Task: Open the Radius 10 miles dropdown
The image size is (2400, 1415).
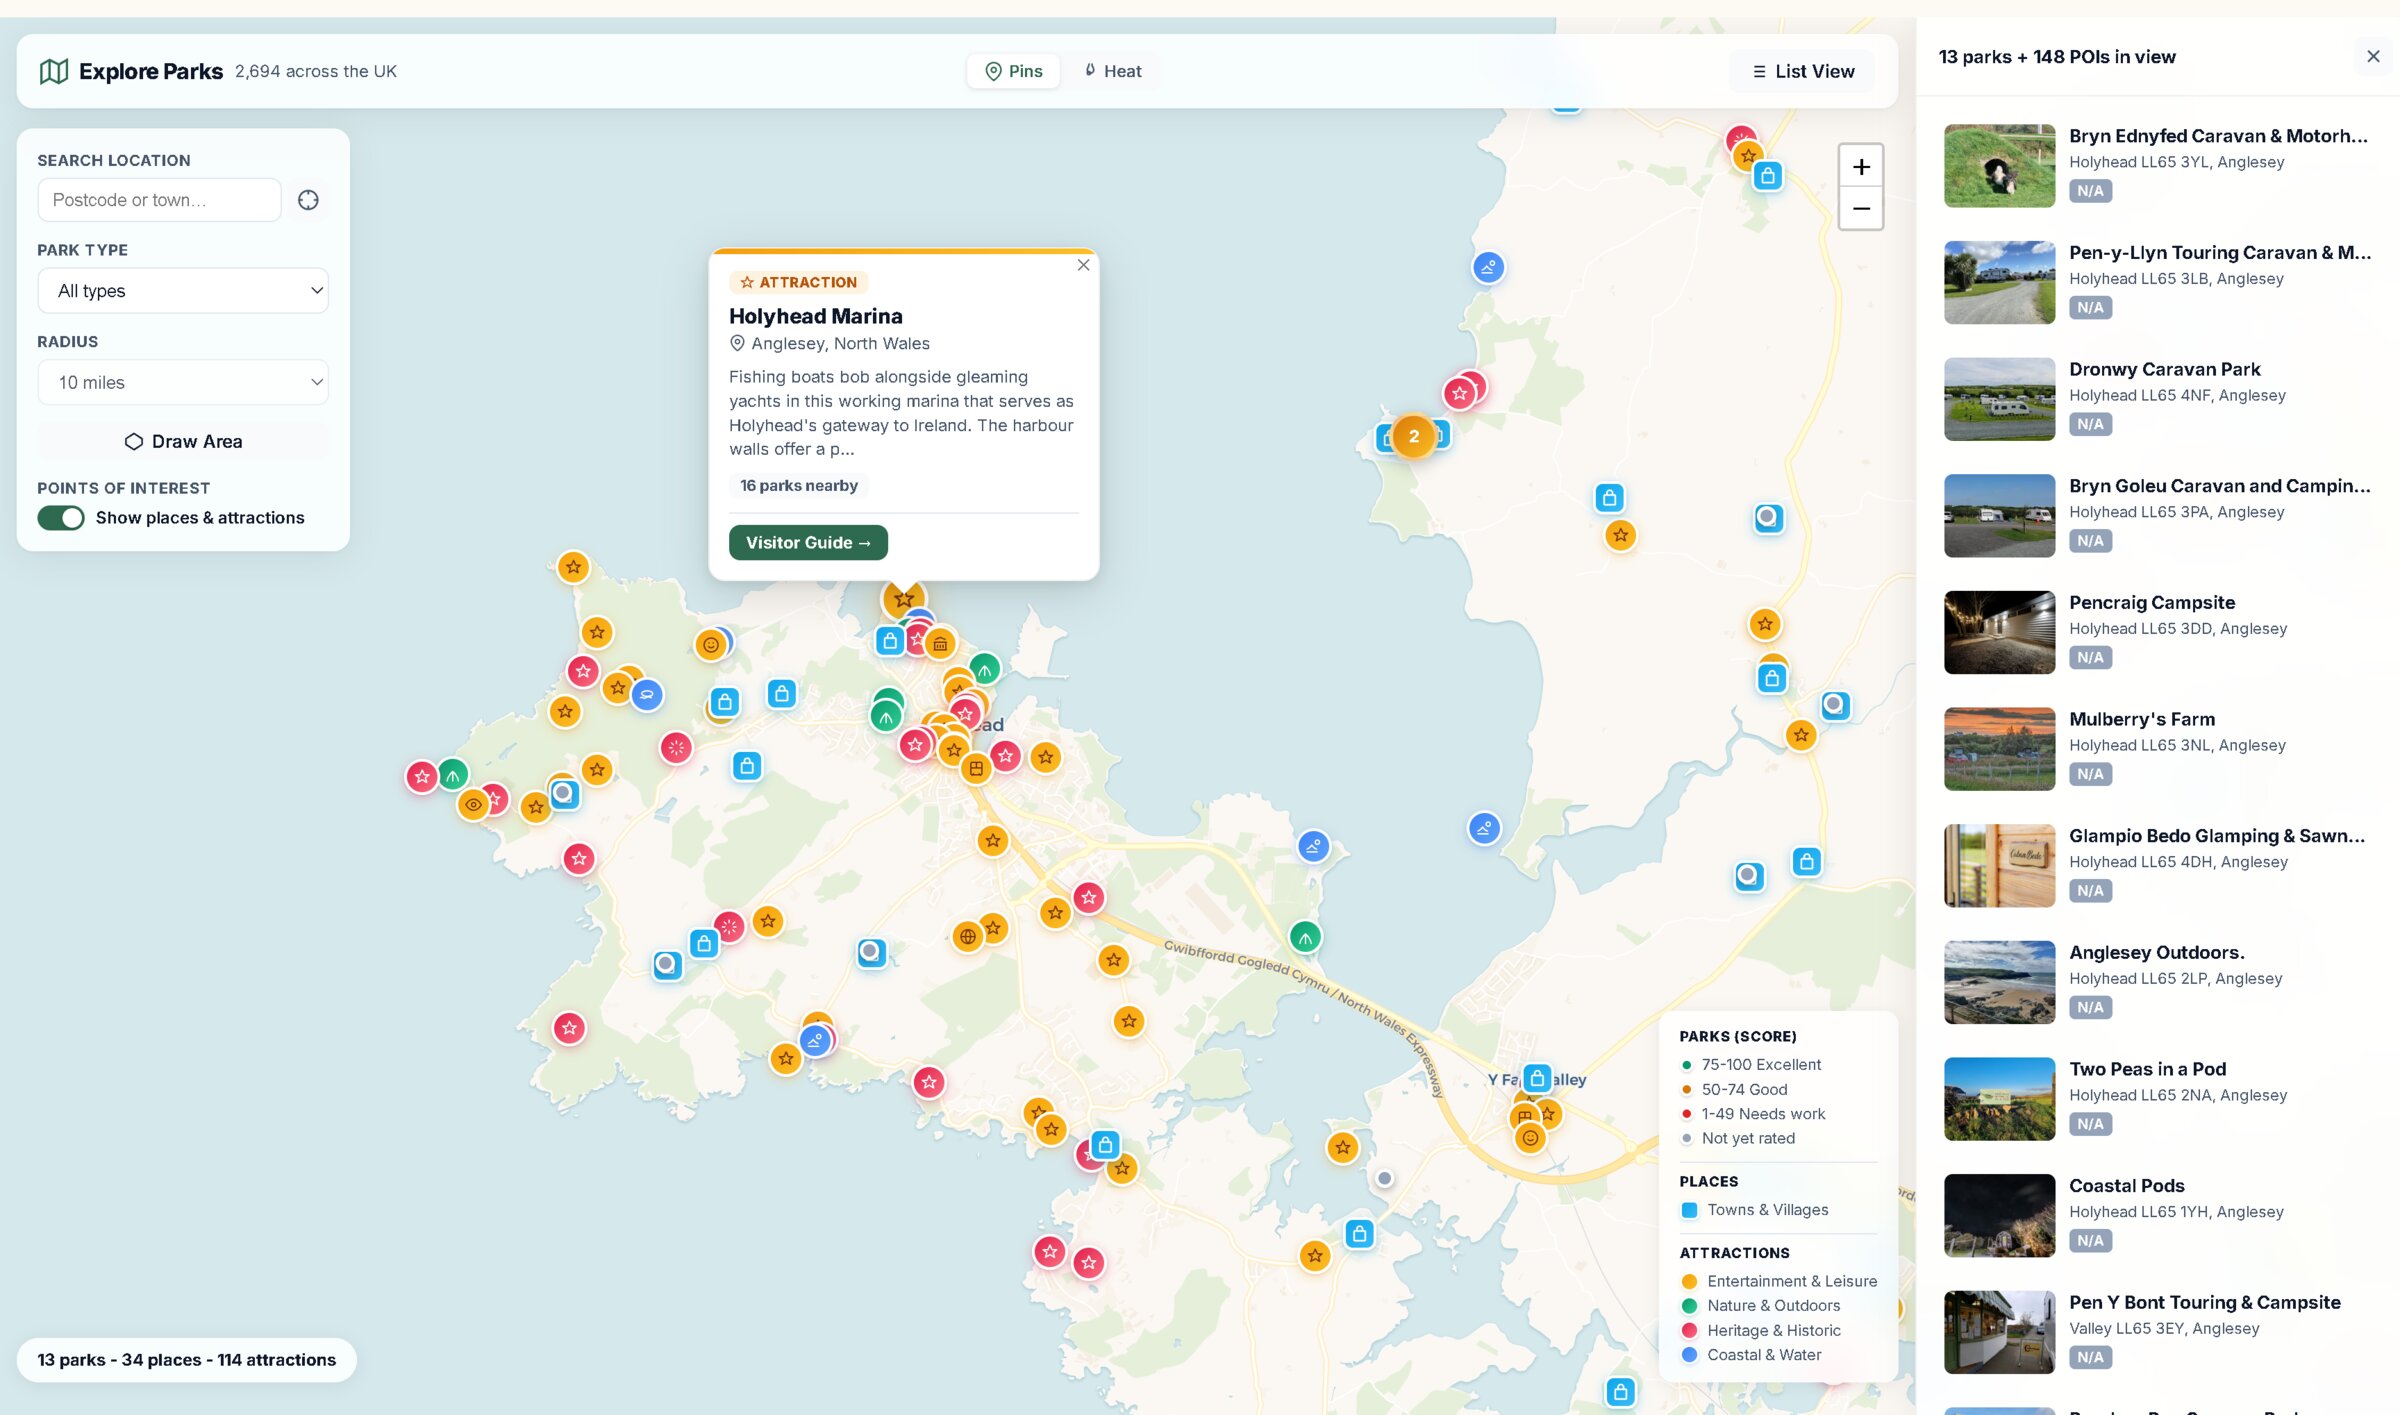Action: pos(183,382)
